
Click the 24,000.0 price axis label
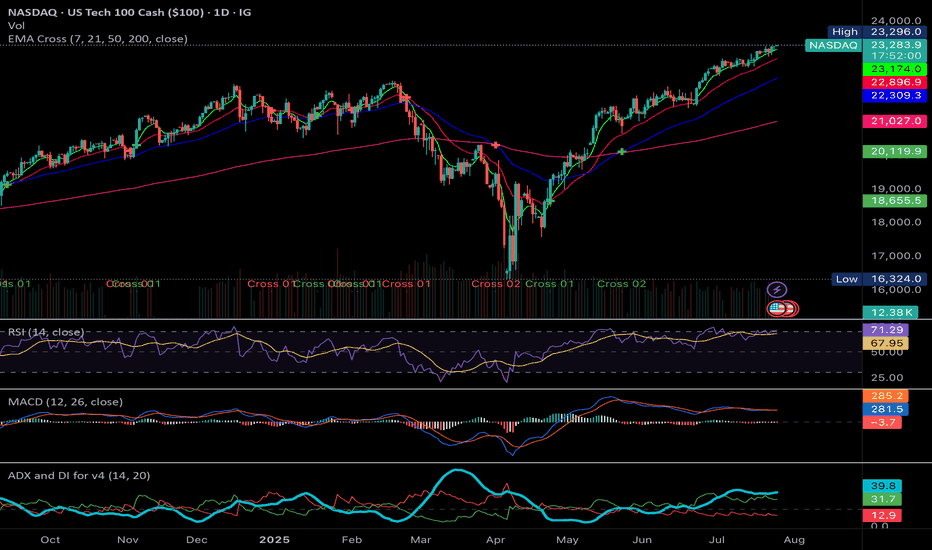point(896,21)
